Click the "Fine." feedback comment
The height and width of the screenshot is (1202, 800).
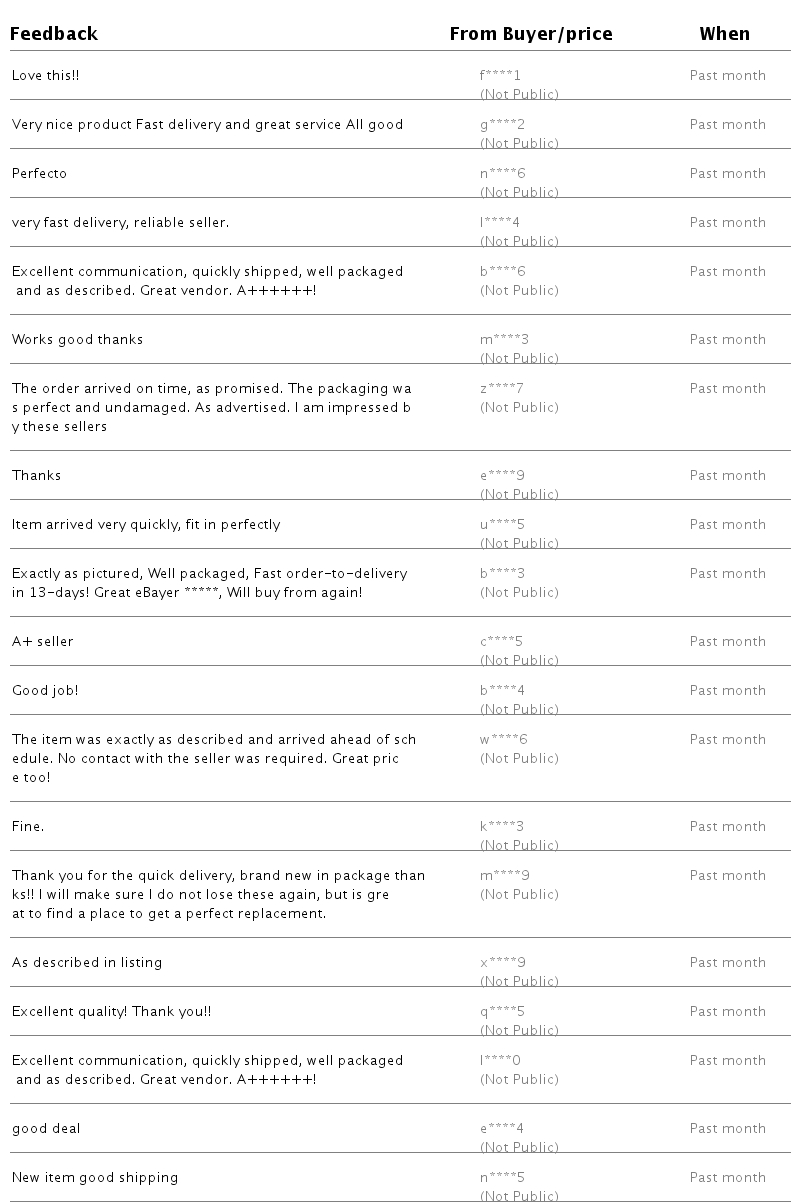point(28,827)
